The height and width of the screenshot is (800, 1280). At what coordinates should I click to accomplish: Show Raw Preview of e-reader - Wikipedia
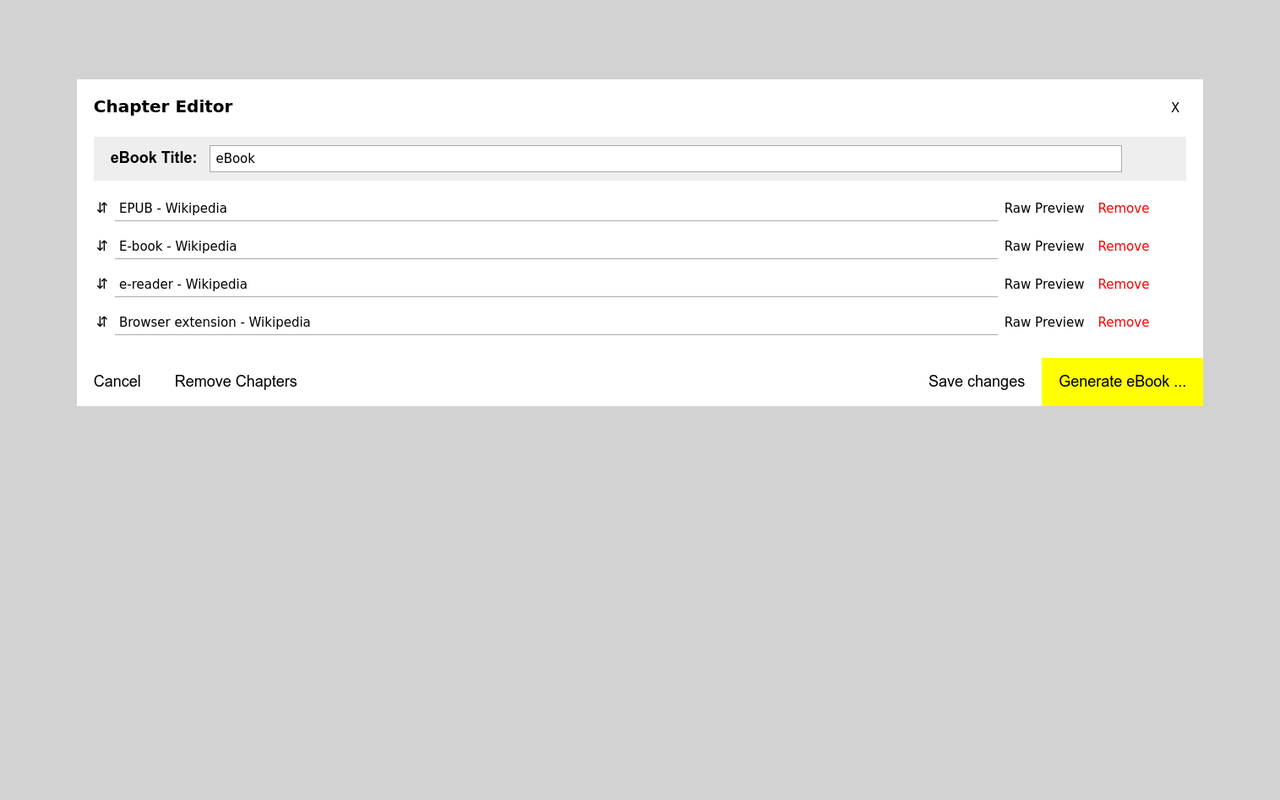(1044, 284)
